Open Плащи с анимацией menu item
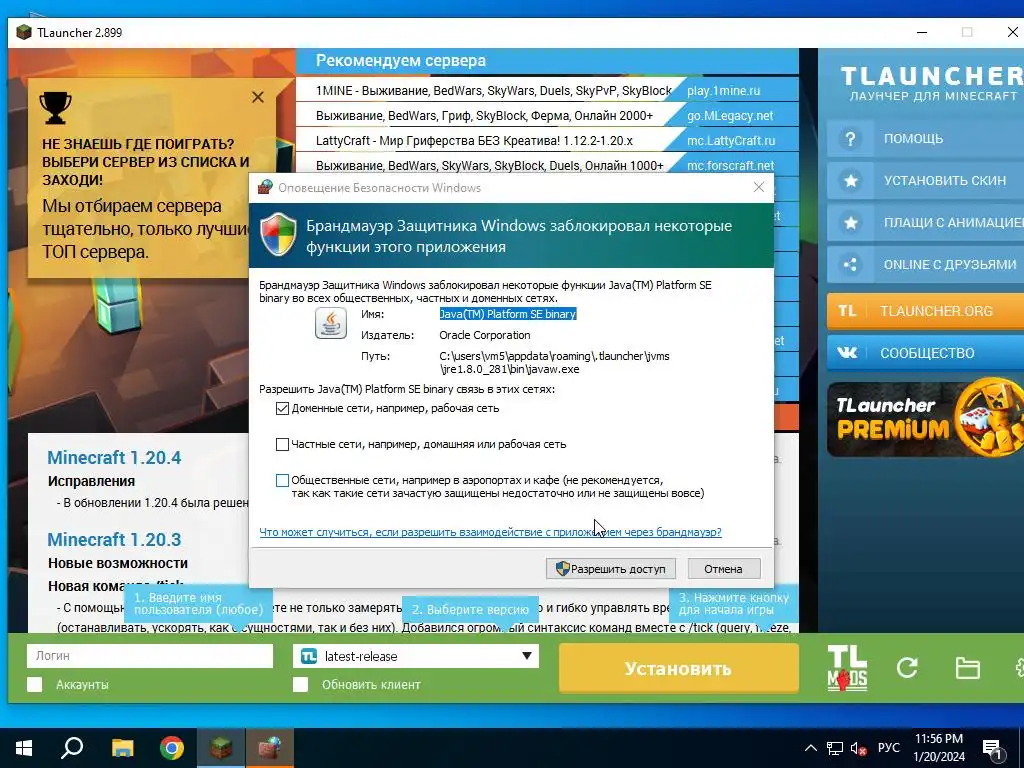Image resolution: width=1024 pixels, height=768 pixels. pyautogui.click(x=925, y=223)
